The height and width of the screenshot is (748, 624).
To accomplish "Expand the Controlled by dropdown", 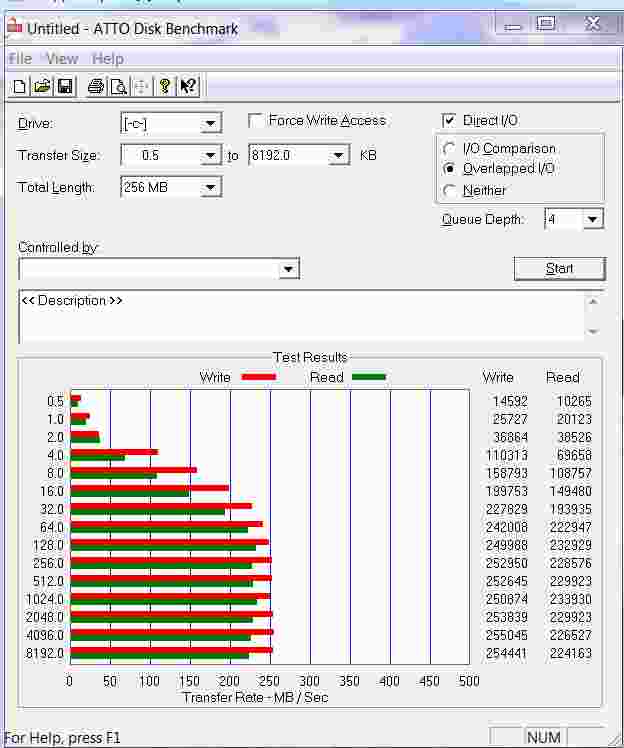I will pos(288,269).
